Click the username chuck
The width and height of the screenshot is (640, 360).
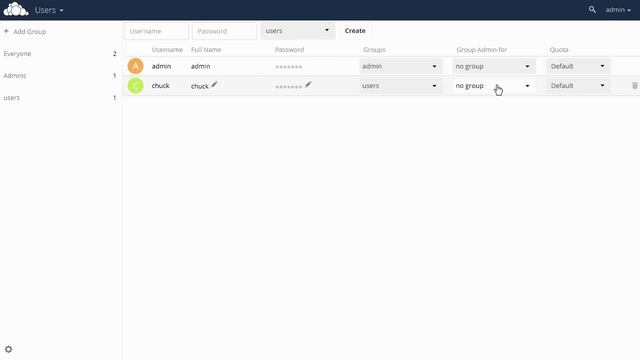tap(160, 86)
